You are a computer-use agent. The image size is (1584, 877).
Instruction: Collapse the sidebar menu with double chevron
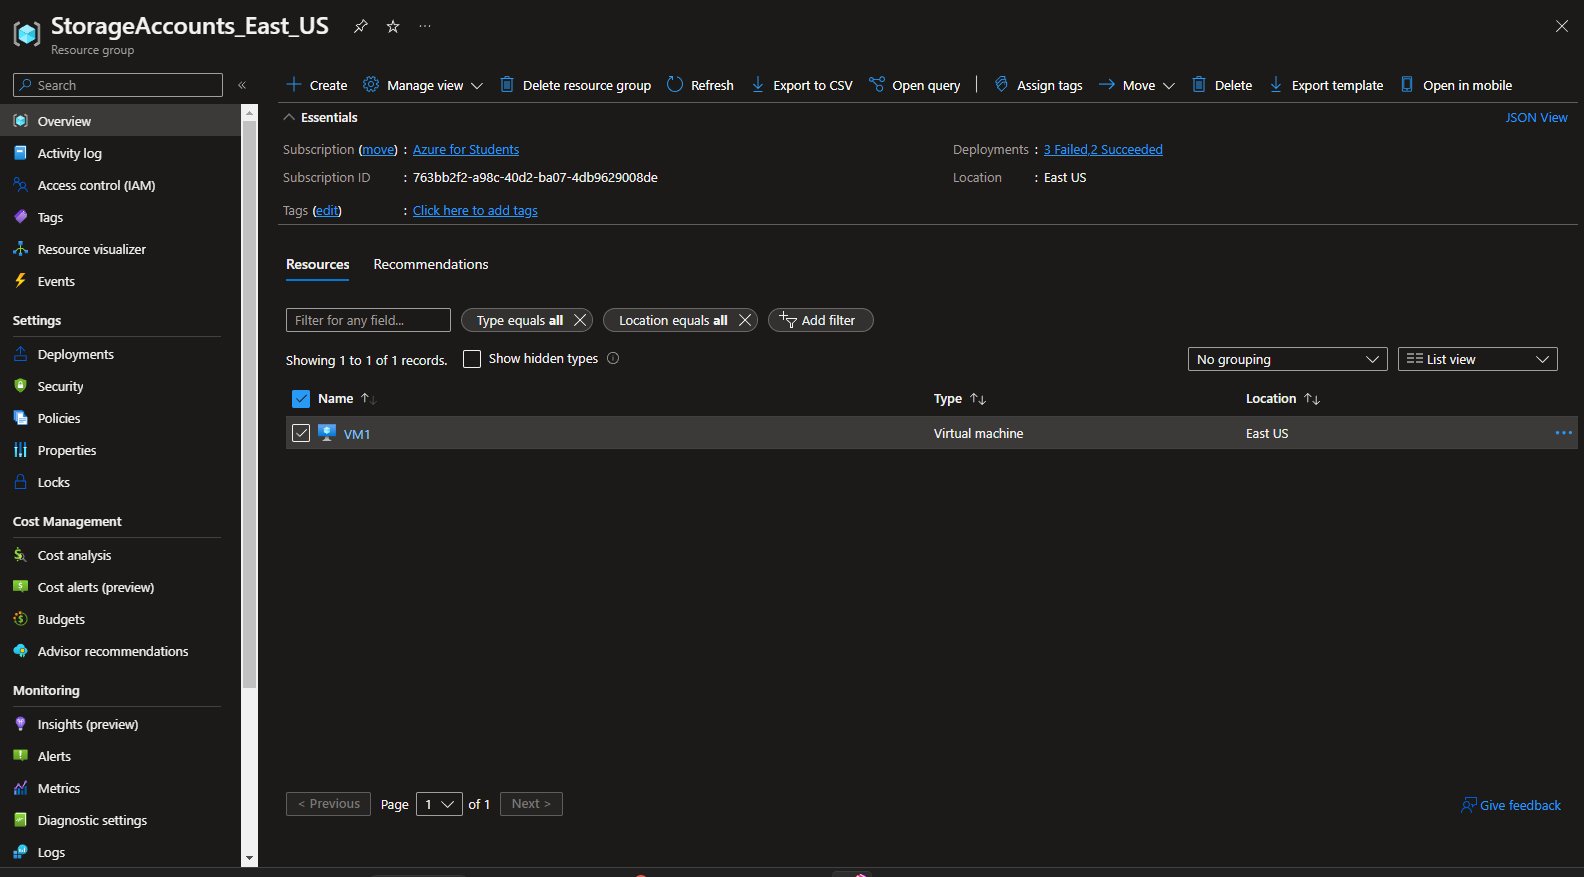(x=242, y=85)
